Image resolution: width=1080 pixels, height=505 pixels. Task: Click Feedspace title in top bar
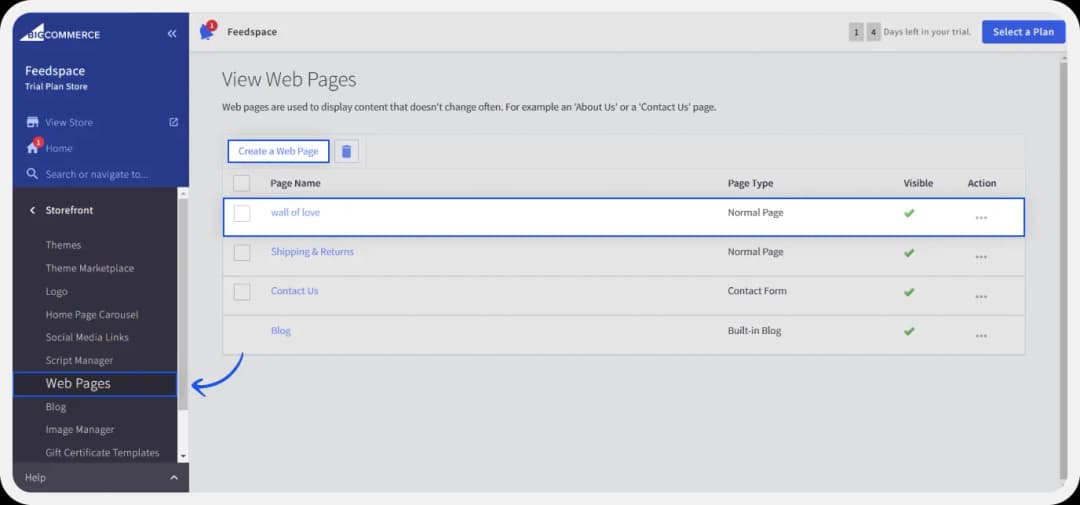click(x=252, y=32)
